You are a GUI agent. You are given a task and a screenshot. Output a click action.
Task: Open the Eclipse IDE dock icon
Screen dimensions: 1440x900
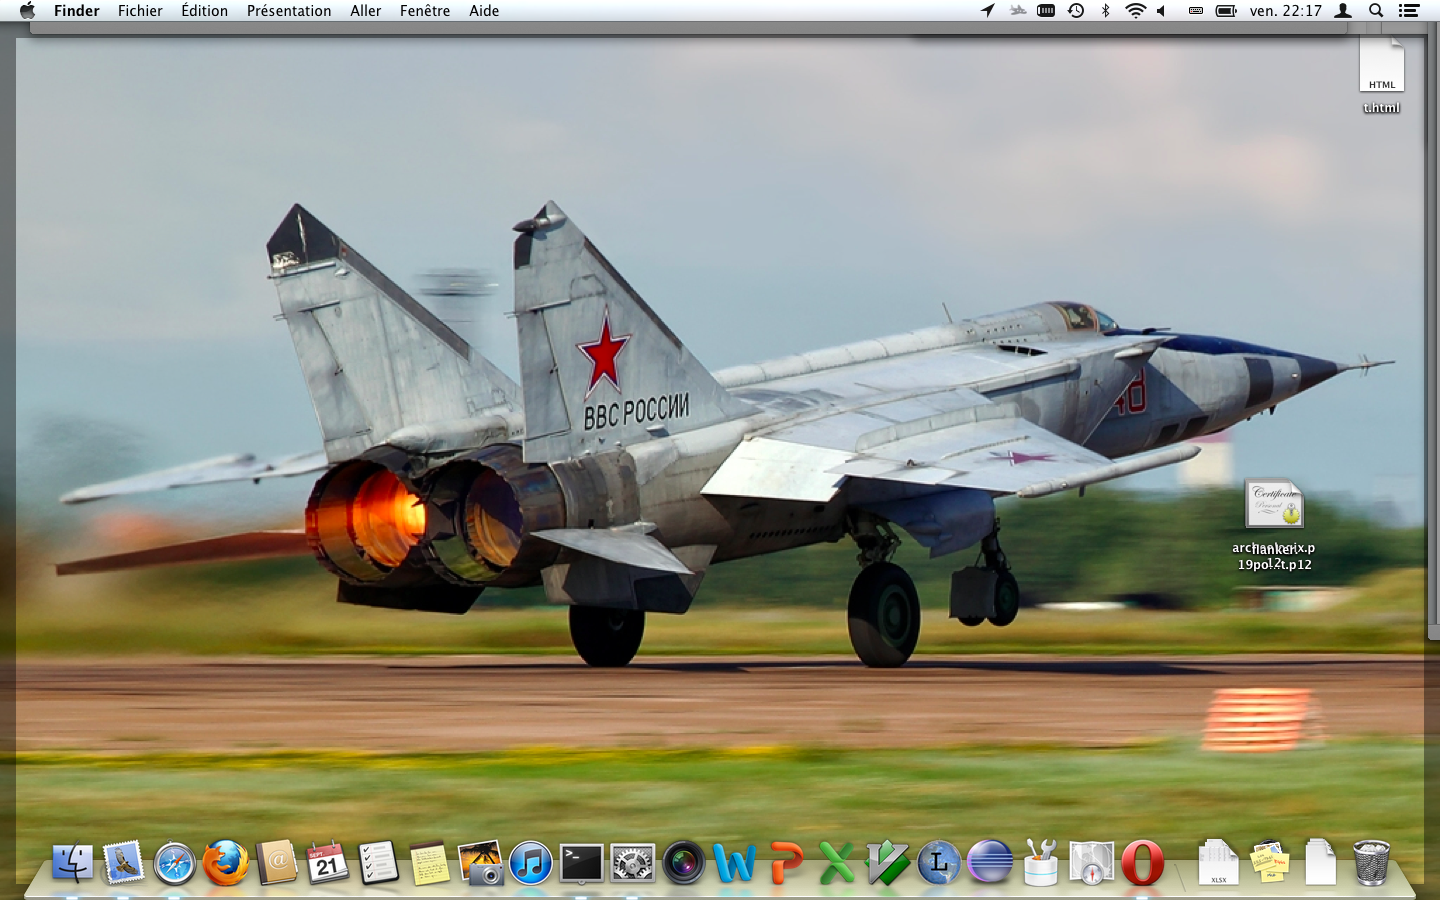pos(990,863)
